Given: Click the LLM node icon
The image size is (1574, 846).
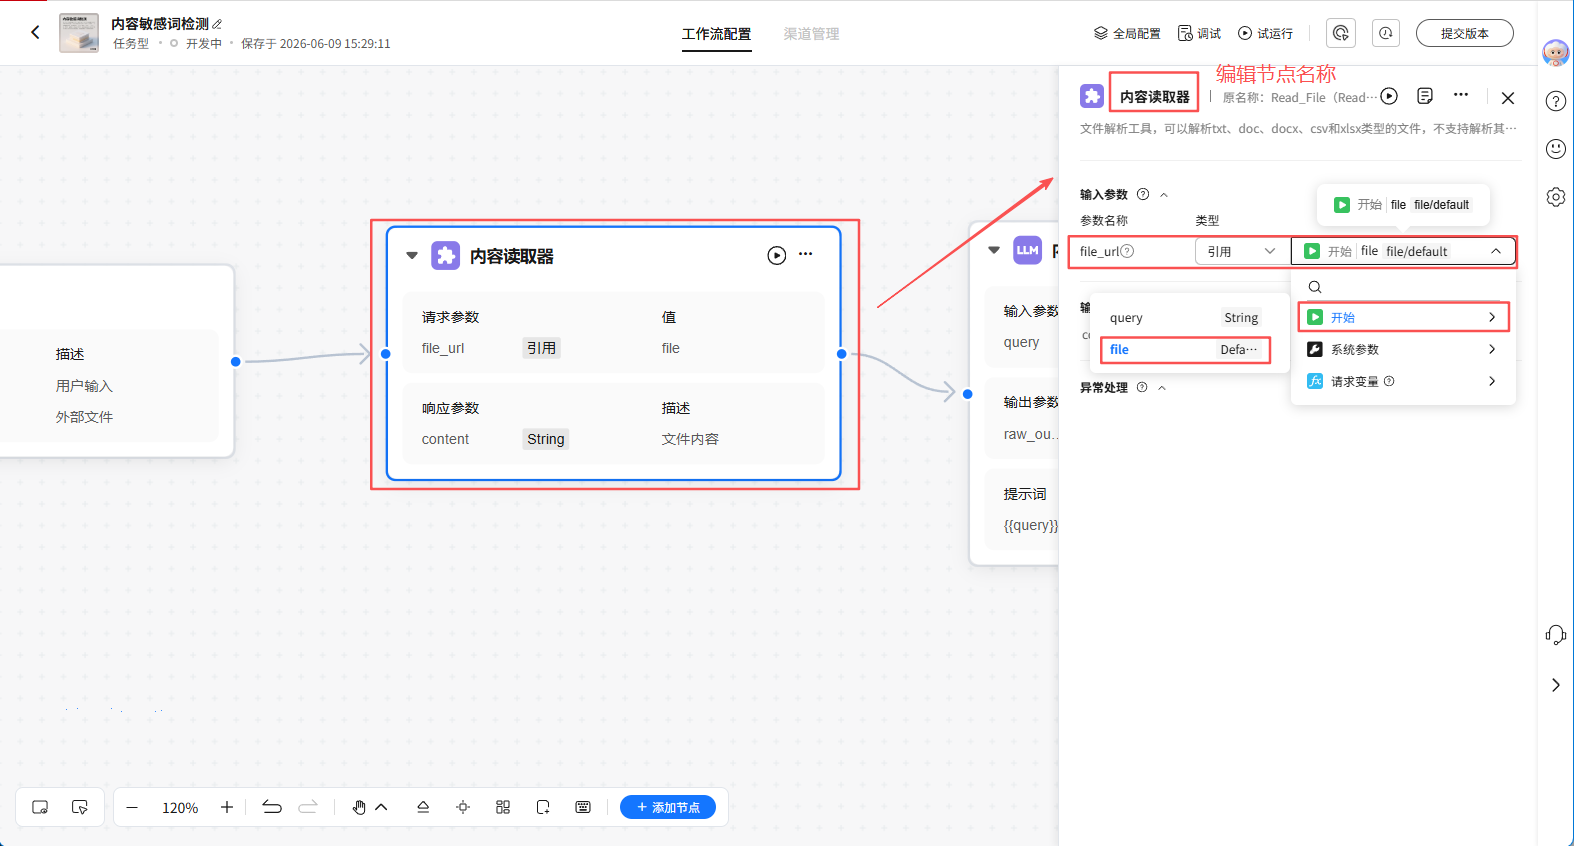Looking at the screenshot, I should 1028,250.
